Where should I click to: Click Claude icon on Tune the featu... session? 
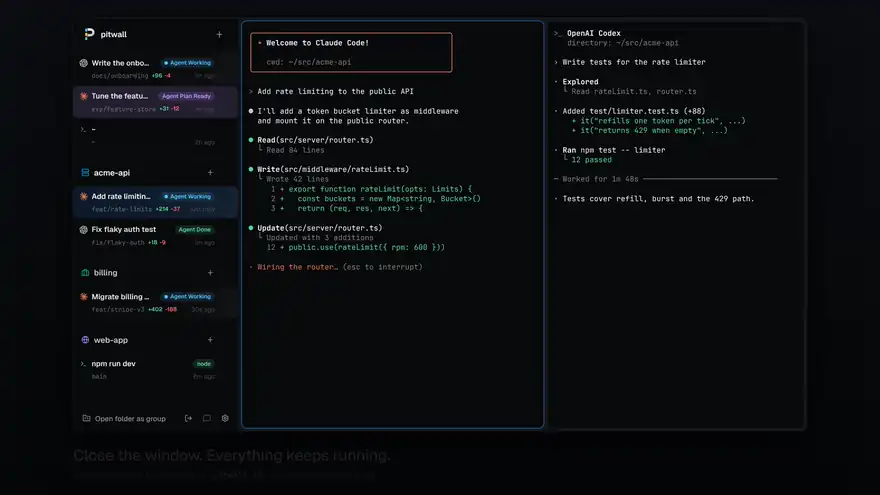(x=84, y=96)
